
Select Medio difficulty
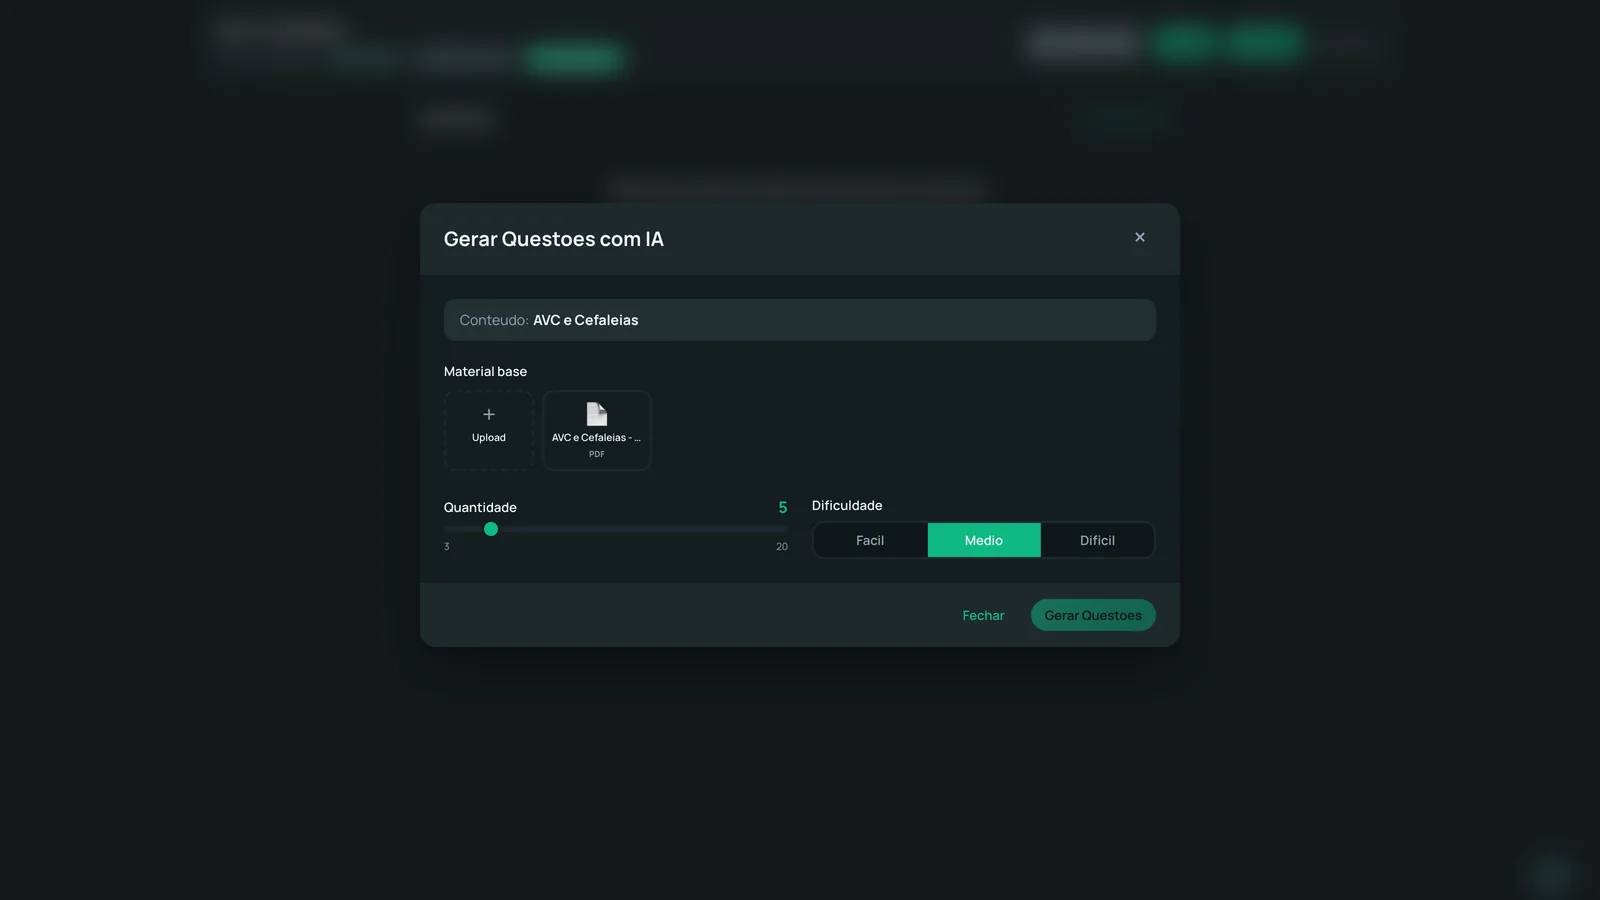point(984,540)
